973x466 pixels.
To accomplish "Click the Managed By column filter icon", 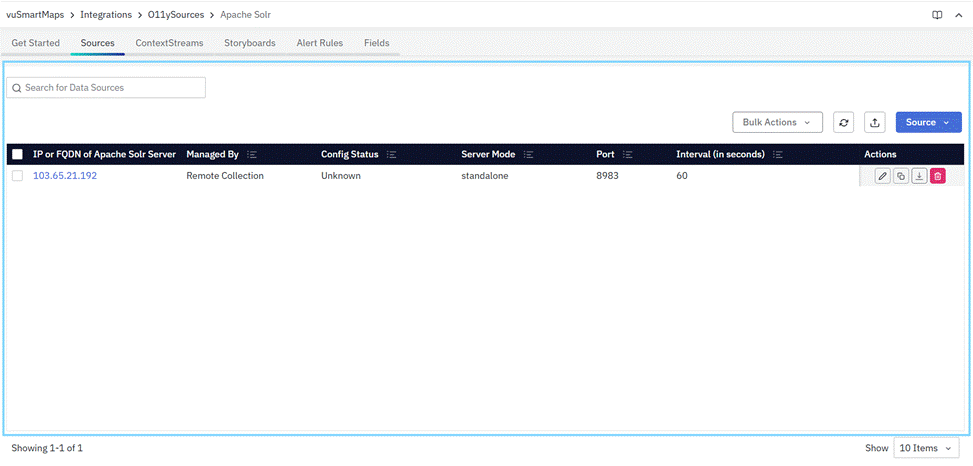I will click(x=252, y=155).
